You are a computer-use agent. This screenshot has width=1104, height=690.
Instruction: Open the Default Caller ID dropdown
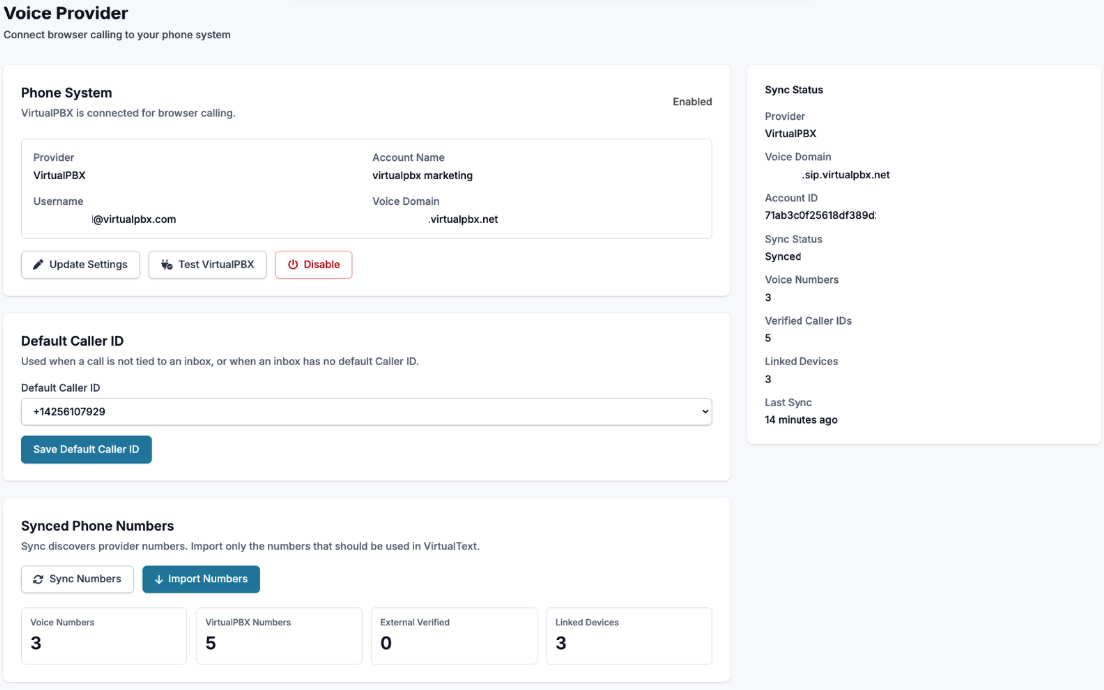click(x=366, y=412)
